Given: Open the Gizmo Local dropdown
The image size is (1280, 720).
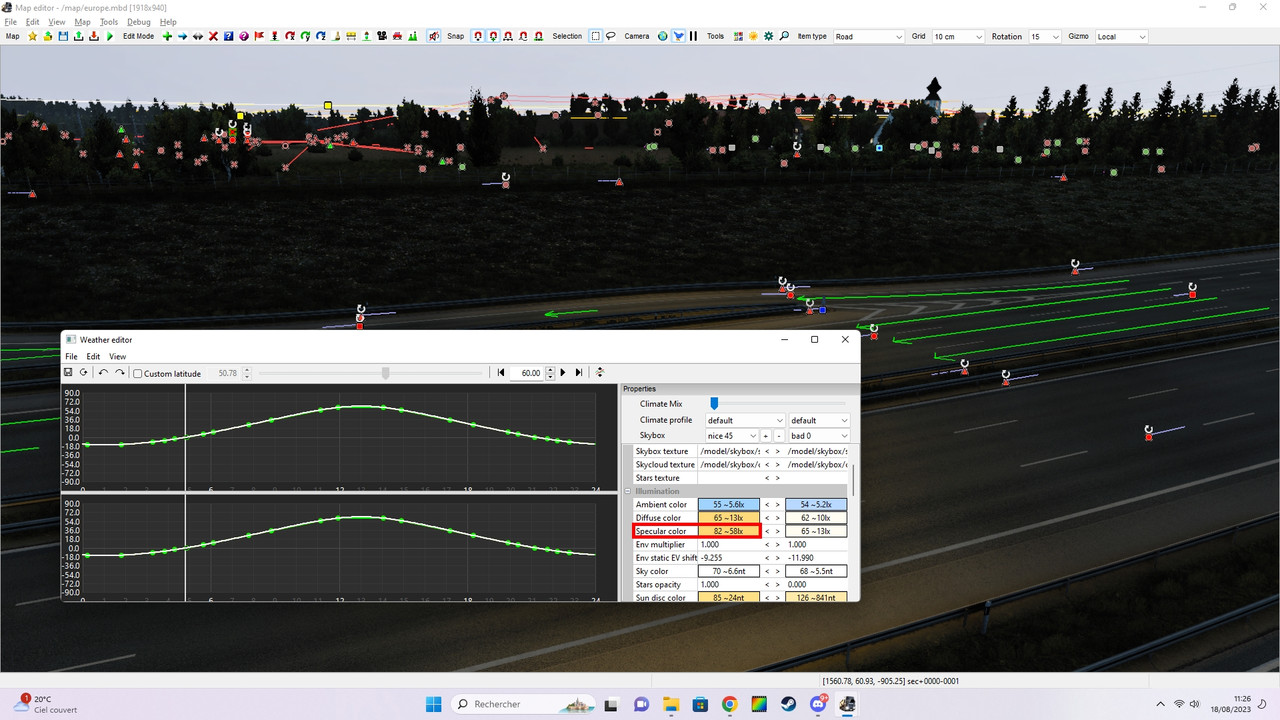Looking at the screenshot, I should [1121, 36].
